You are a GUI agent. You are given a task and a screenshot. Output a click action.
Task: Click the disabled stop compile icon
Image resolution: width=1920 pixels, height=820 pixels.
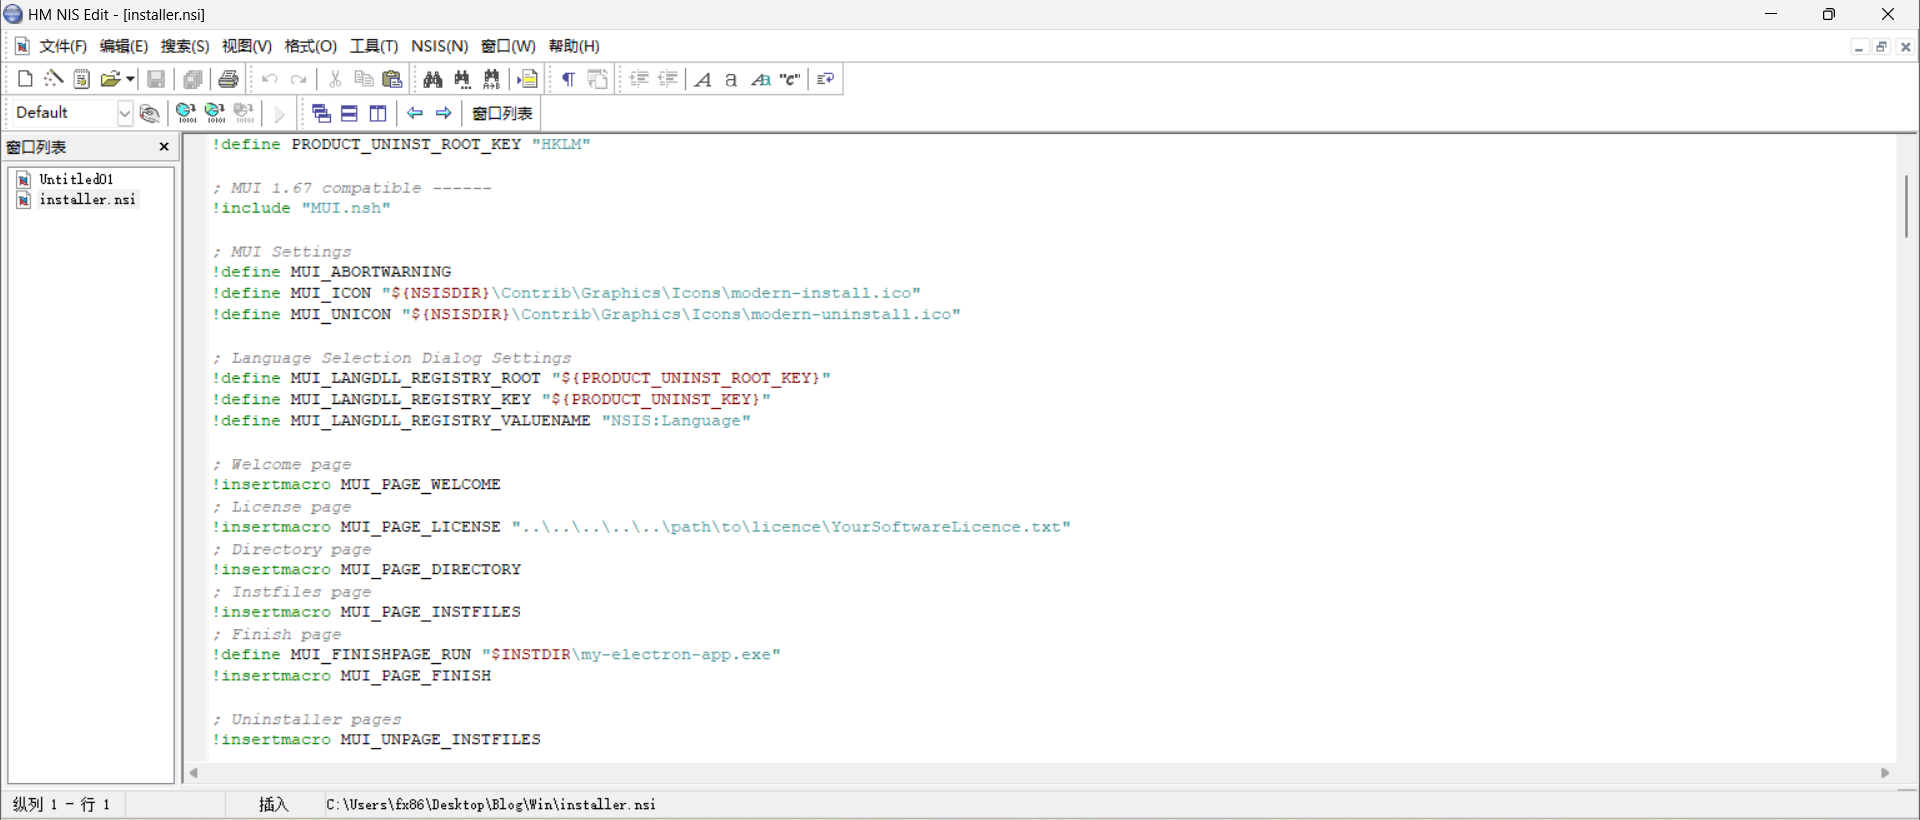(x=244, y=113)
